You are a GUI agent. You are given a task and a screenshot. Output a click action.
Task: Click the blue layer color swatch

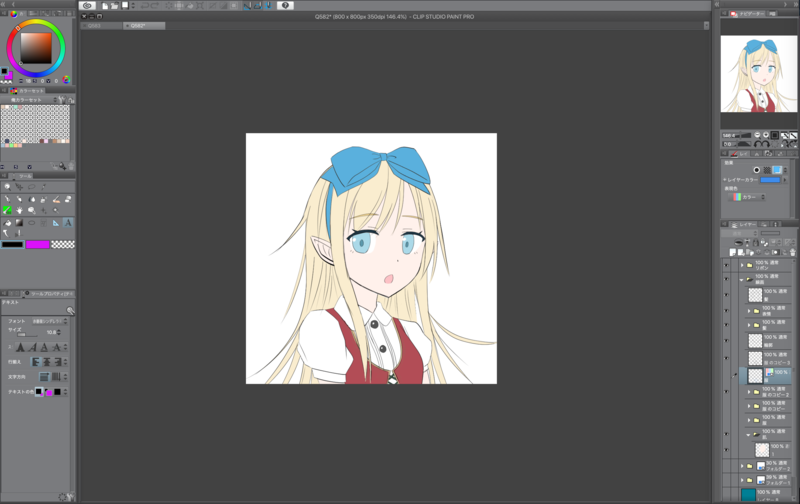pyautogui.click(x=770, y=180)
